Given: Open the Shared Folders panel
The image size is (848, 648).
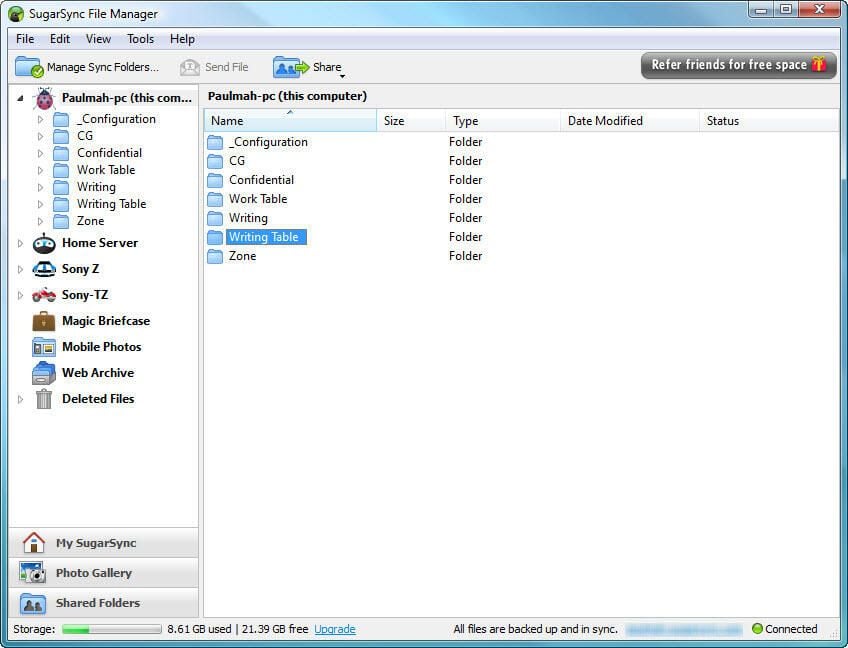Looking at the screenshot, I should pyautogui.click(x=104, y=603).
